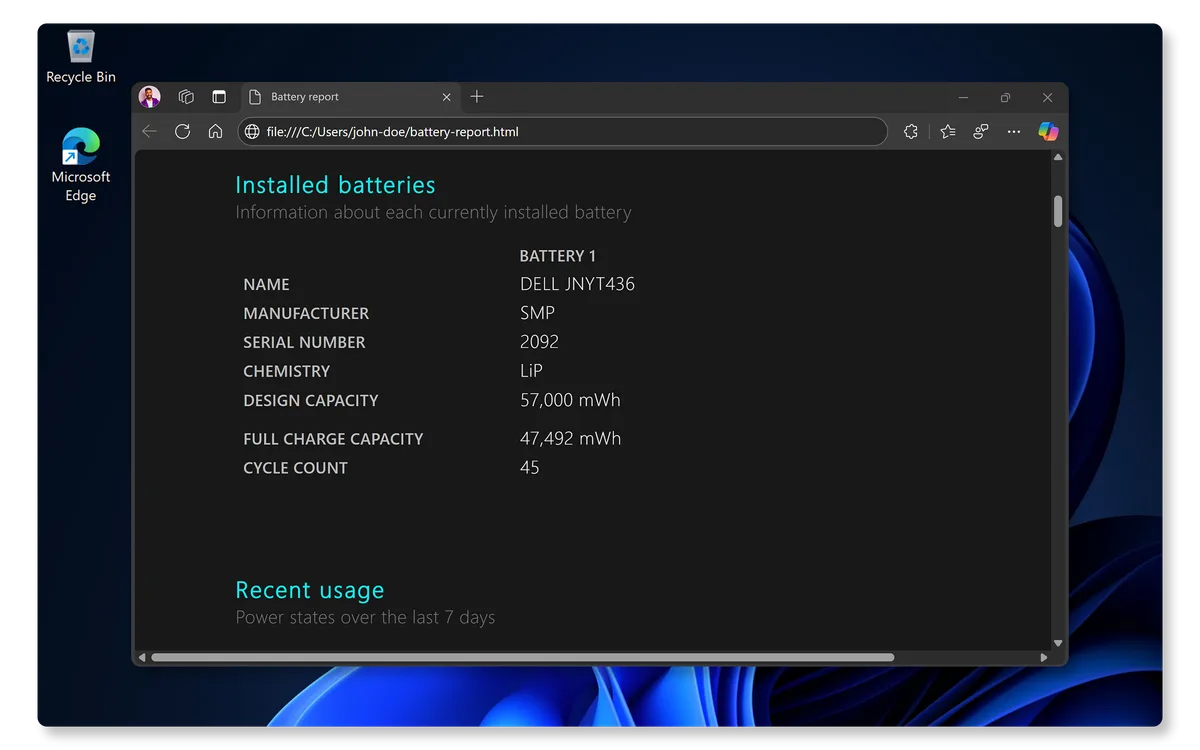Restore down the Edge window

pos(1005,97)
